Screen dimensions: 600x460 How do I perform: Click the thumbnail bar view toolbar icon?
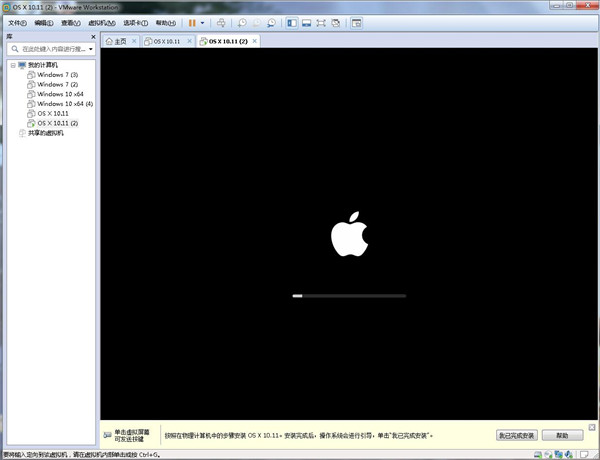[x=306, y=23]
